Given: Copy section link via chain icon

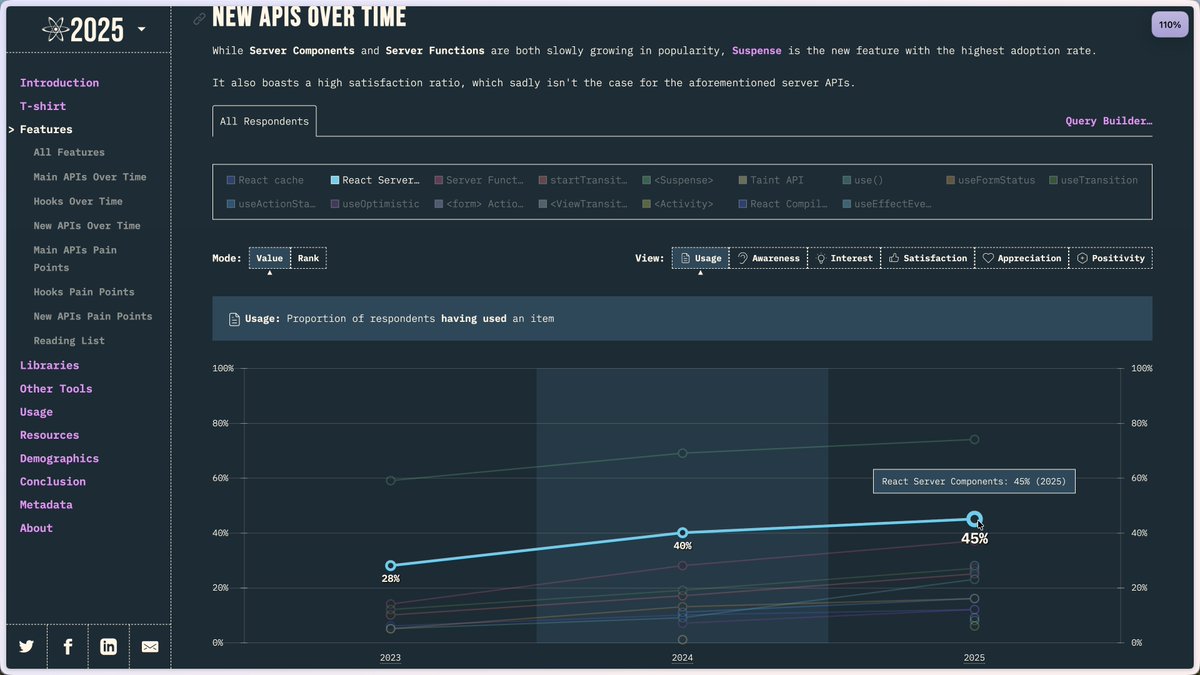Looking at the screenshot, I should coord(200,18).
